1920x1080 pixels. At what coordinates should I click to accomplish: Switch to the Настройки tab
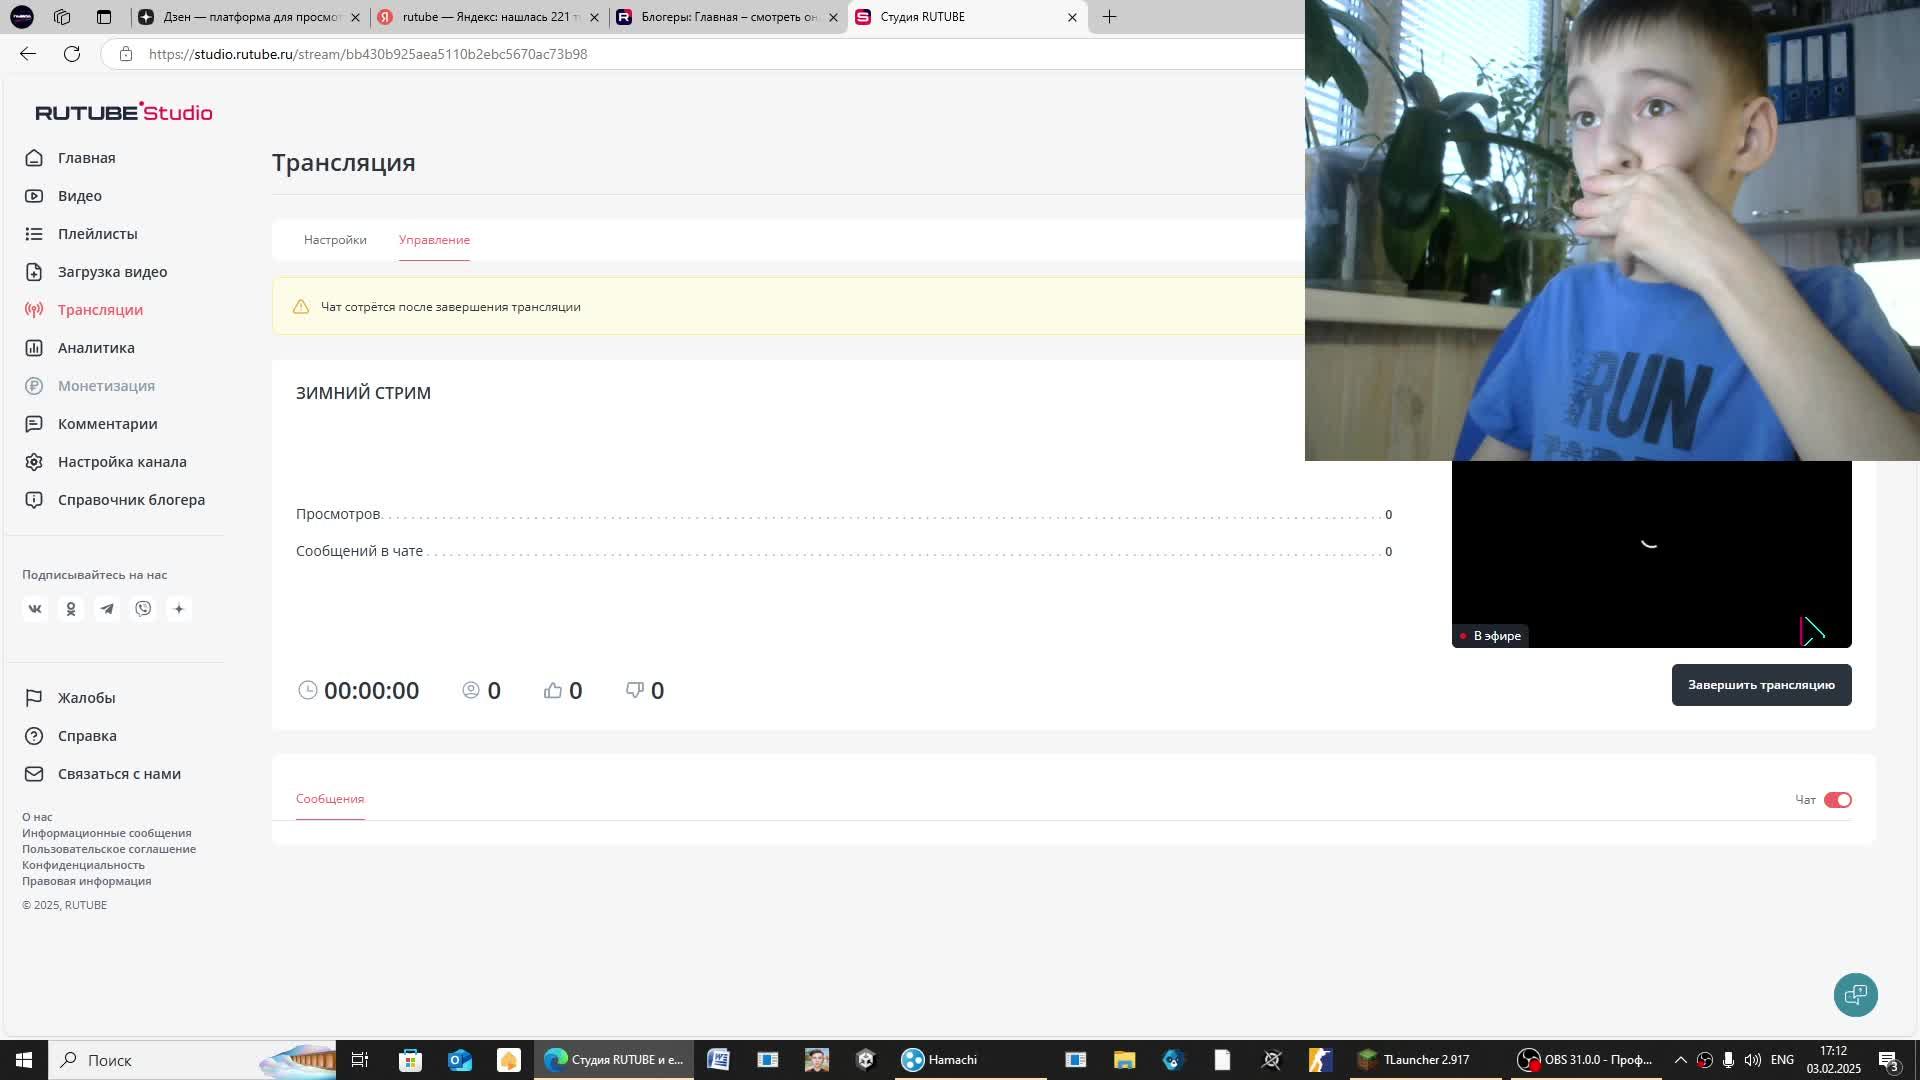coord(335,240)
